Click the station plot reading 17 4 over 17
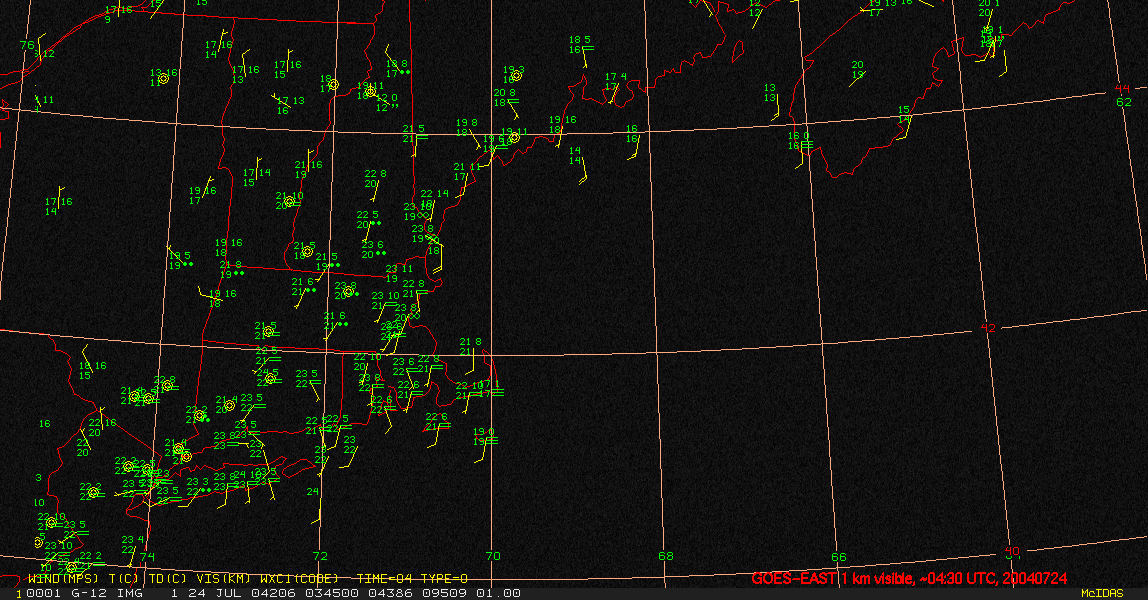The height and width of the screenshot is (600, 1148). (x=616, y=81)
